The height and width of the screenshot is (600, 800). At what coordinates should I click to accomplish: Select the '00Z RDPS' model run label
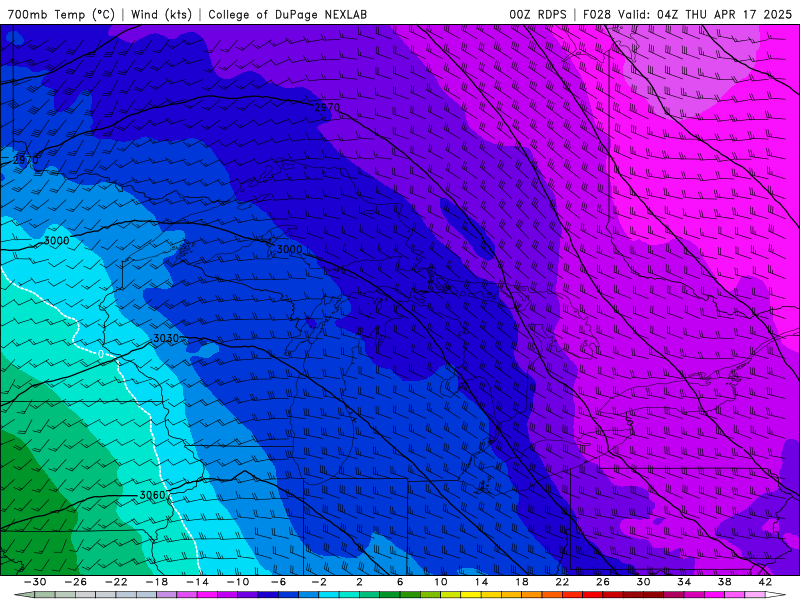pos(538,14)
